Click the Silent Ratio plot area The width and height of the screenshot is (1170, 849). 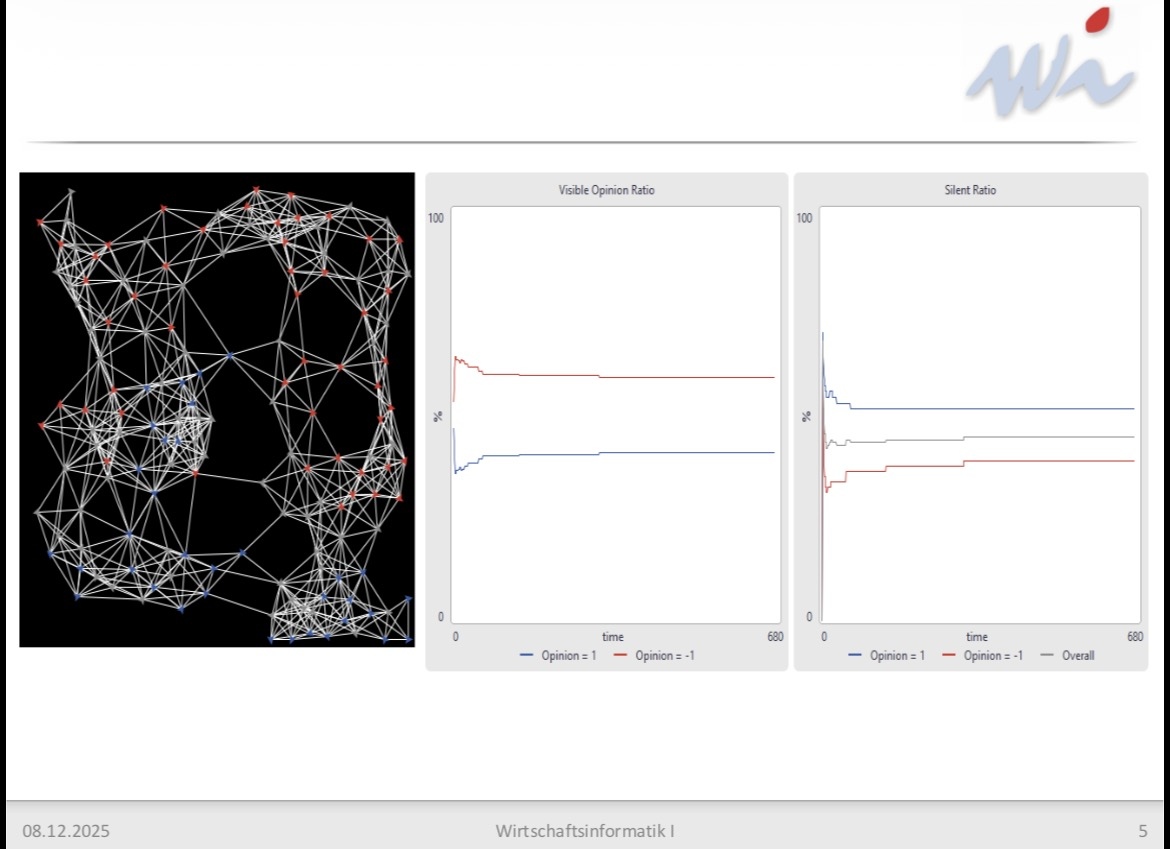(x=980, y=415)
